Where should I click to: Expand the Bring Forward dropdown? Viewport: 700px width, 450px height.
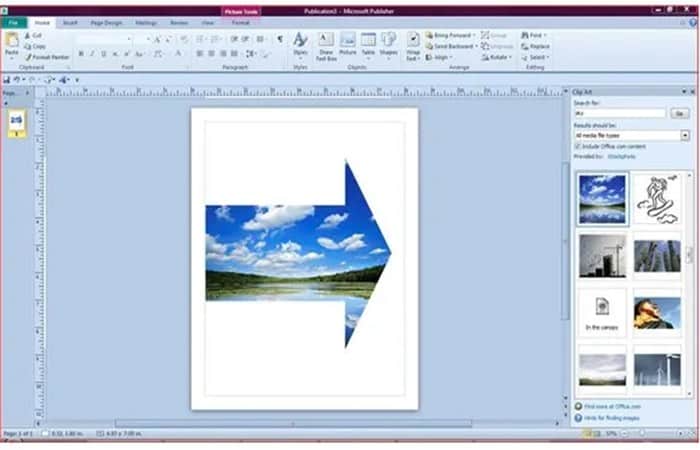474,35
